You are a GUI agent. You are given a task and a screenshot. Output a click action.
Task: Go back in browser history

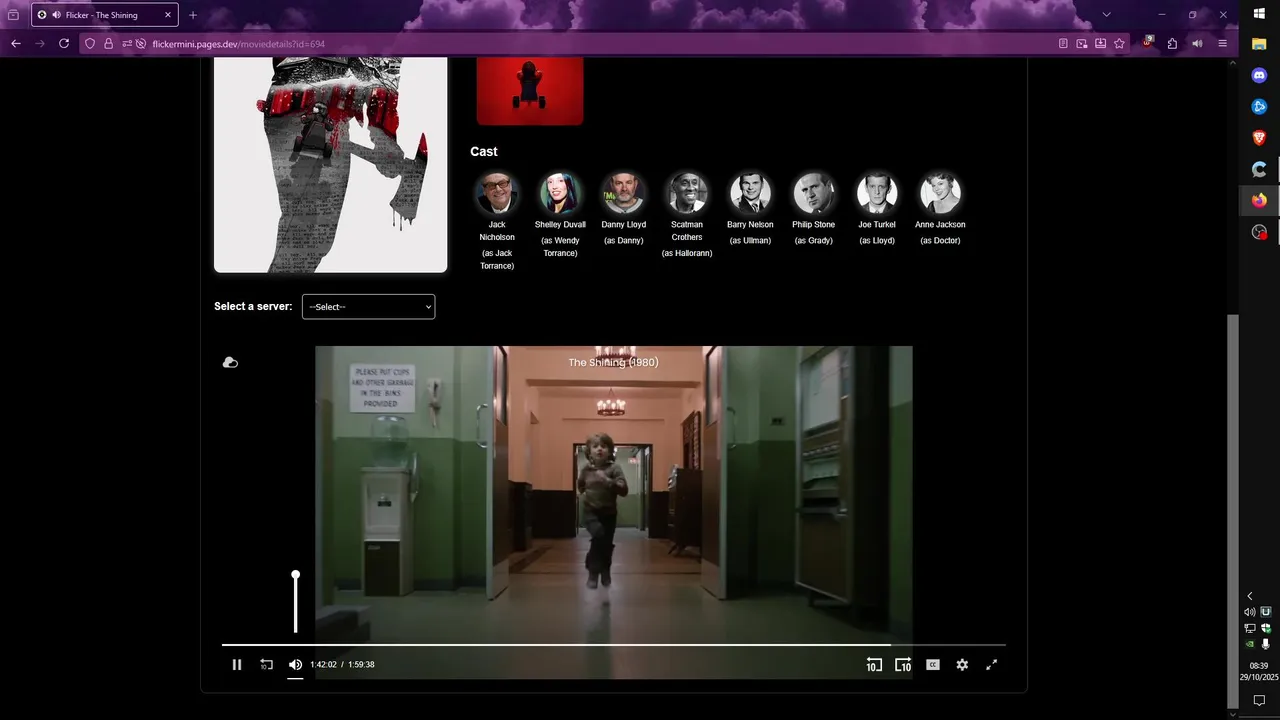point(15,44)
